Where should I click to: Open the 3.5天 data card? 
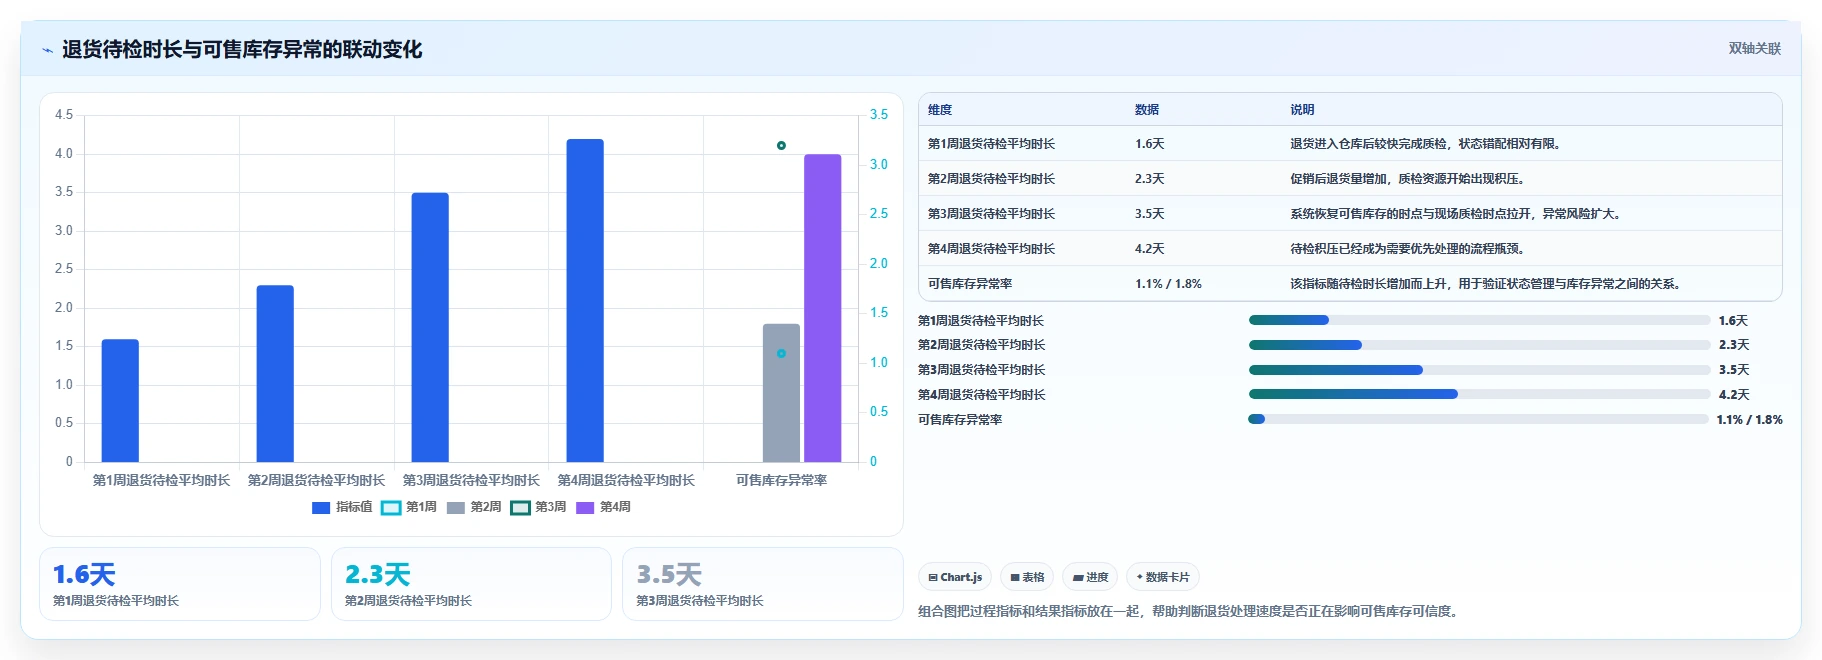pos(763,584)
